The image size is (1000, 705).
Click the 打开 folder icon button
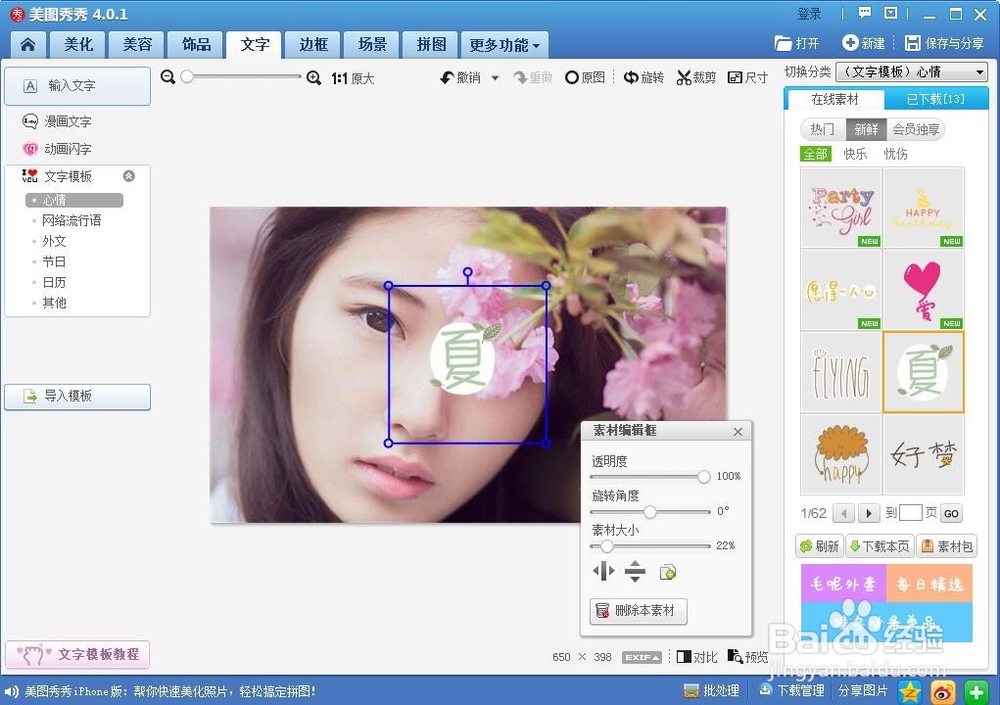(x=783, y=43)
